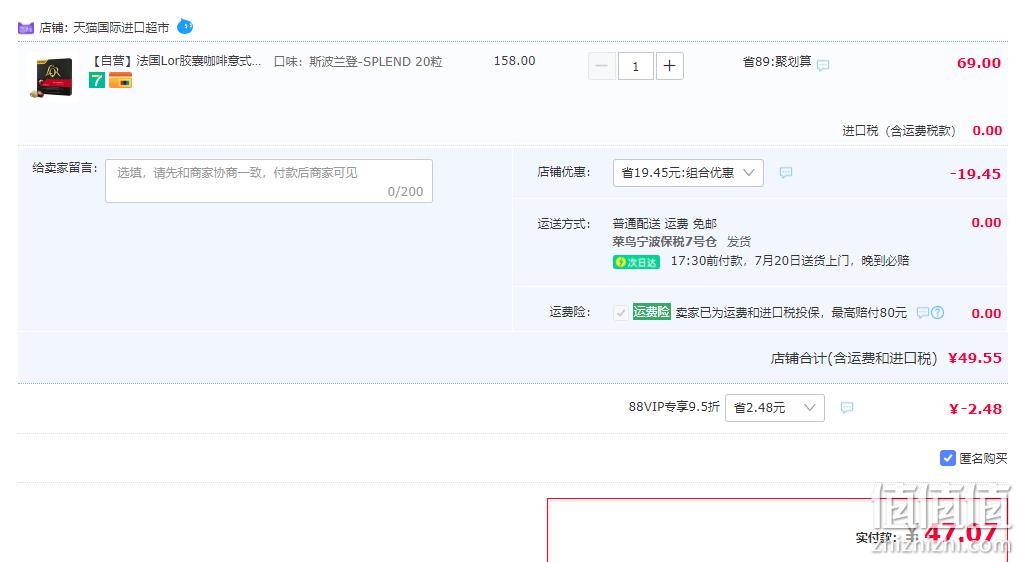Open the comment icon after 最高赔付80元
This screenshot has height=562, width=1021.
coord(923,313)
